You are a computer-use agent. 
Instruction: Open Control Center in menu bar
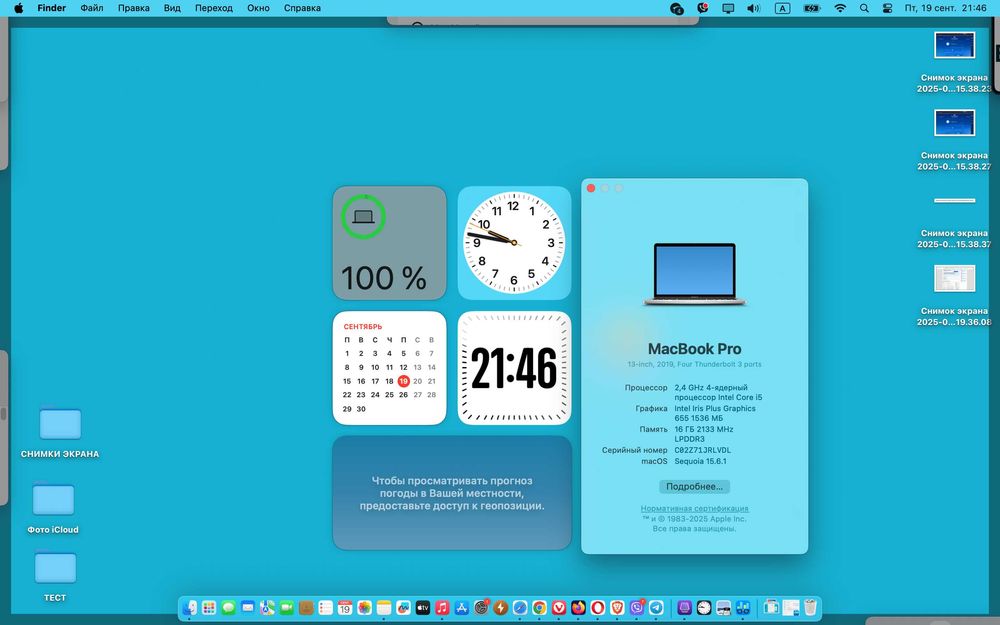887,8
